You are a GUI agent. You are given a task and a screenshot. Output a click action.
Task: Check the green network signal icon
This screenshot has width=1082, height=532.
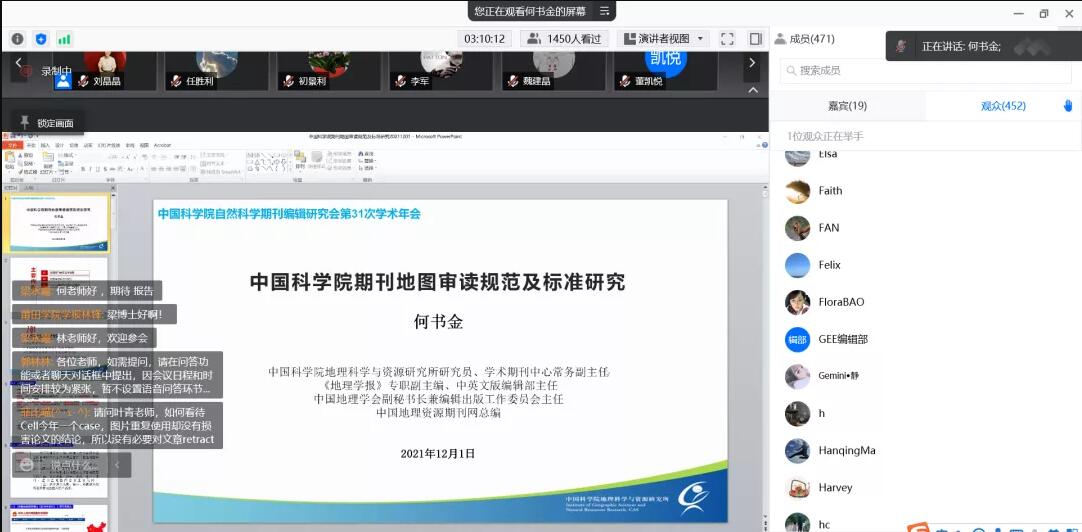64,39
